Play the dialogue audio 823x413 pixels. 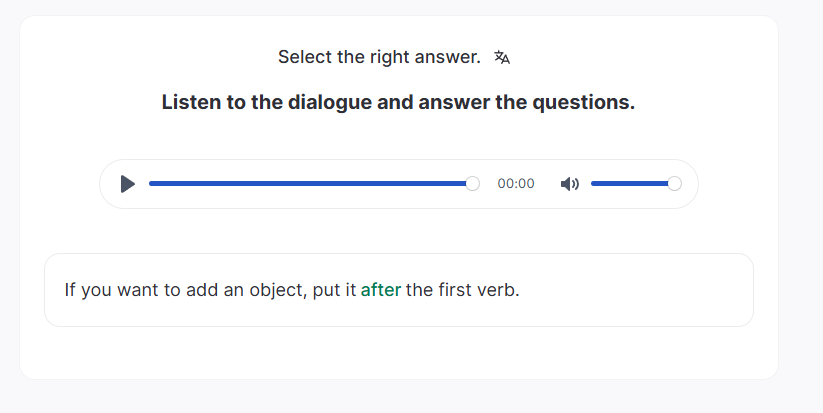click(127, 184)
